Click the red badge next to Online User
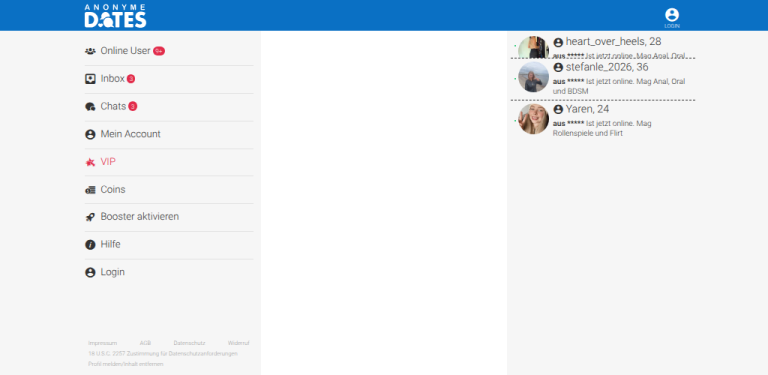768x375 pixels. coord(159,51)
